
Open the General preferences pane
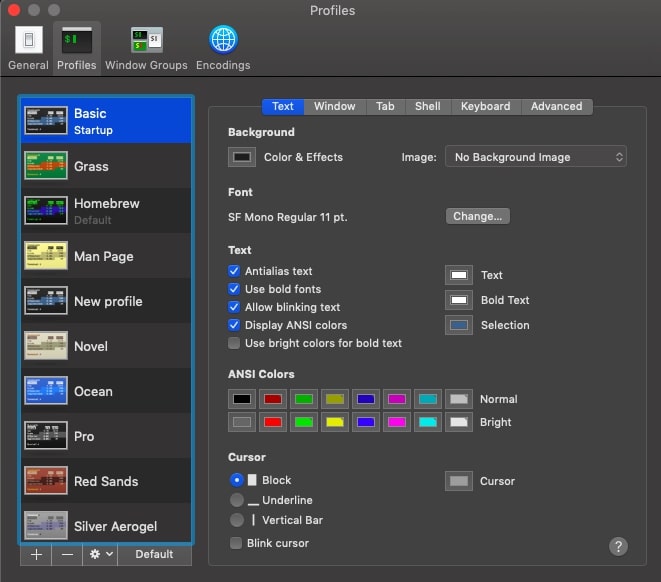click(x=28, y=48)
